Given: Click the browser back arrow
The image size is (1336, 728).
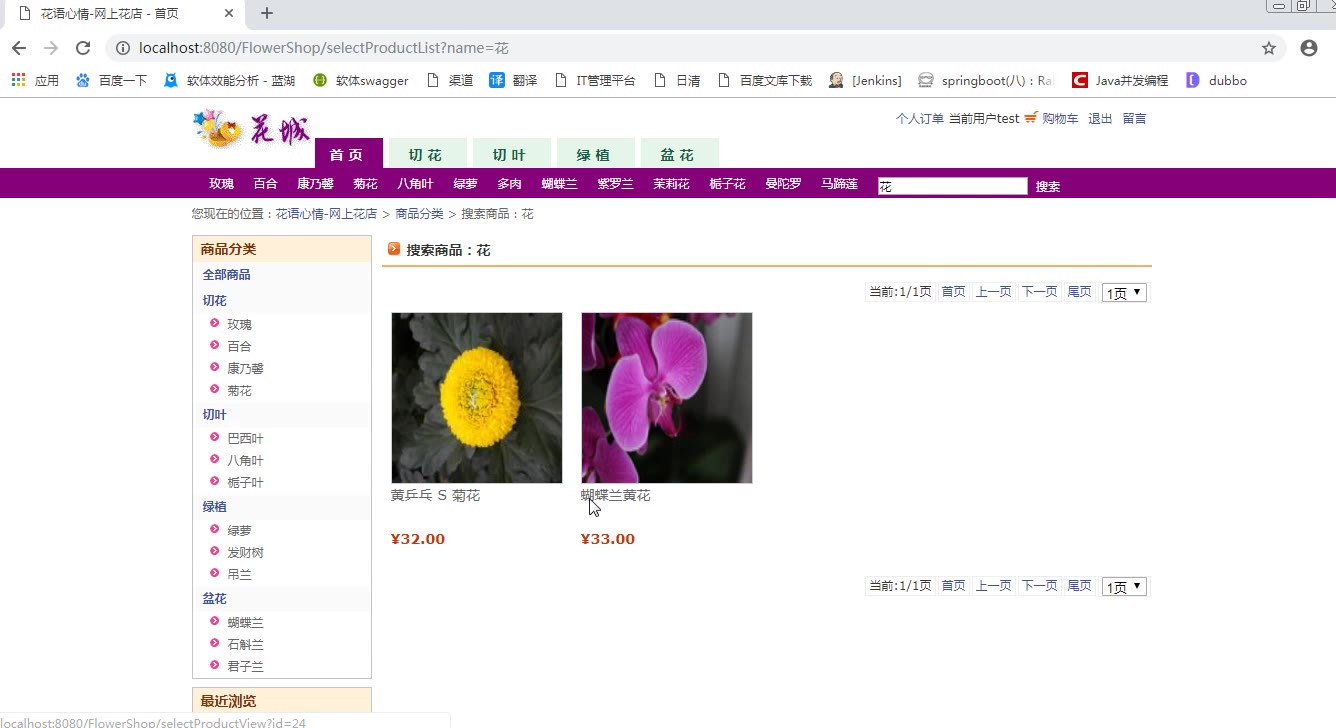Looking at the screenshot, I should 19,48.
